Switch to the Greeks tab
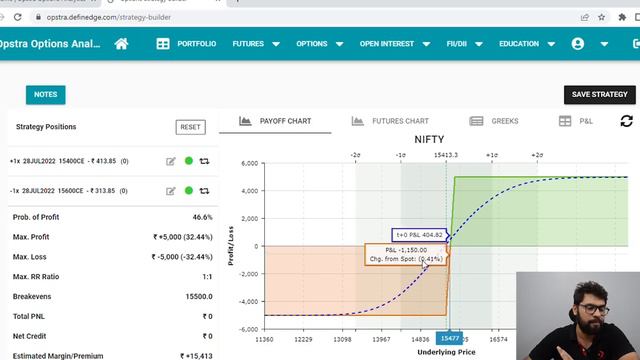The width and height of the screenshot is (640, 360). [x=494, y=121]
